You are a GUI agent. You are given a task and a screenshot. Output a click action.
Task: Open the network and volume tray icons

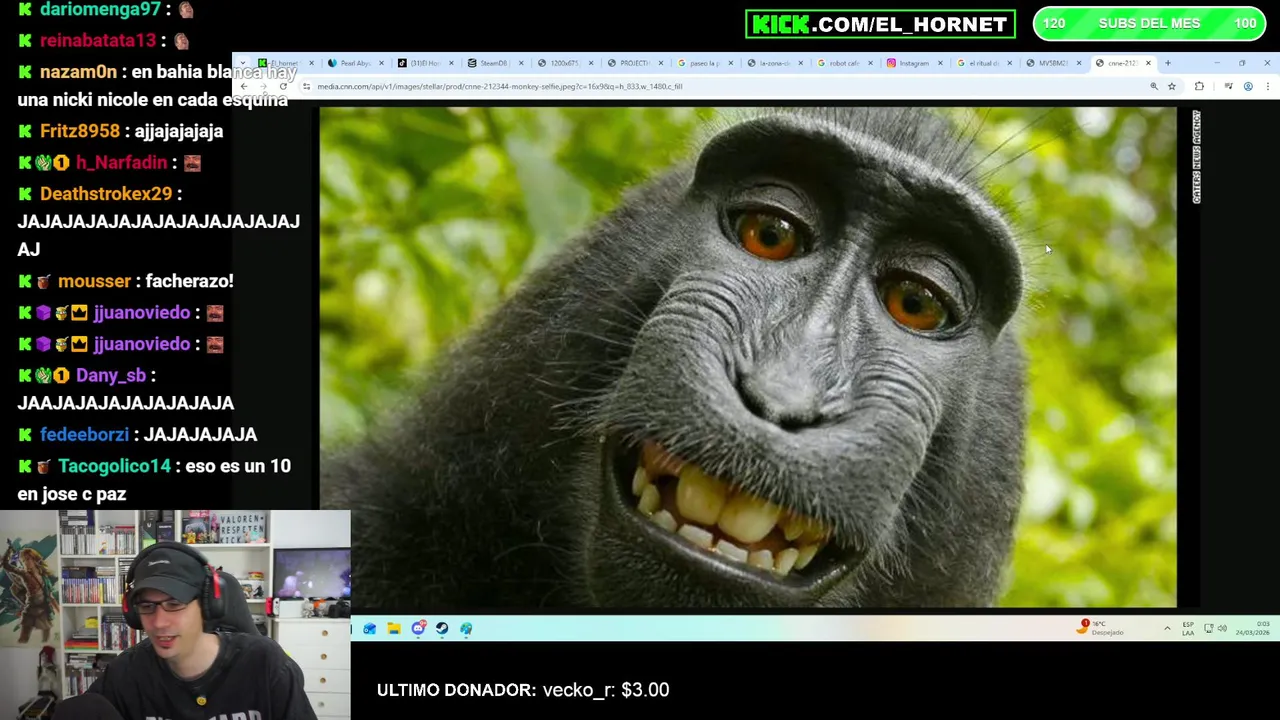(1215, 628)
